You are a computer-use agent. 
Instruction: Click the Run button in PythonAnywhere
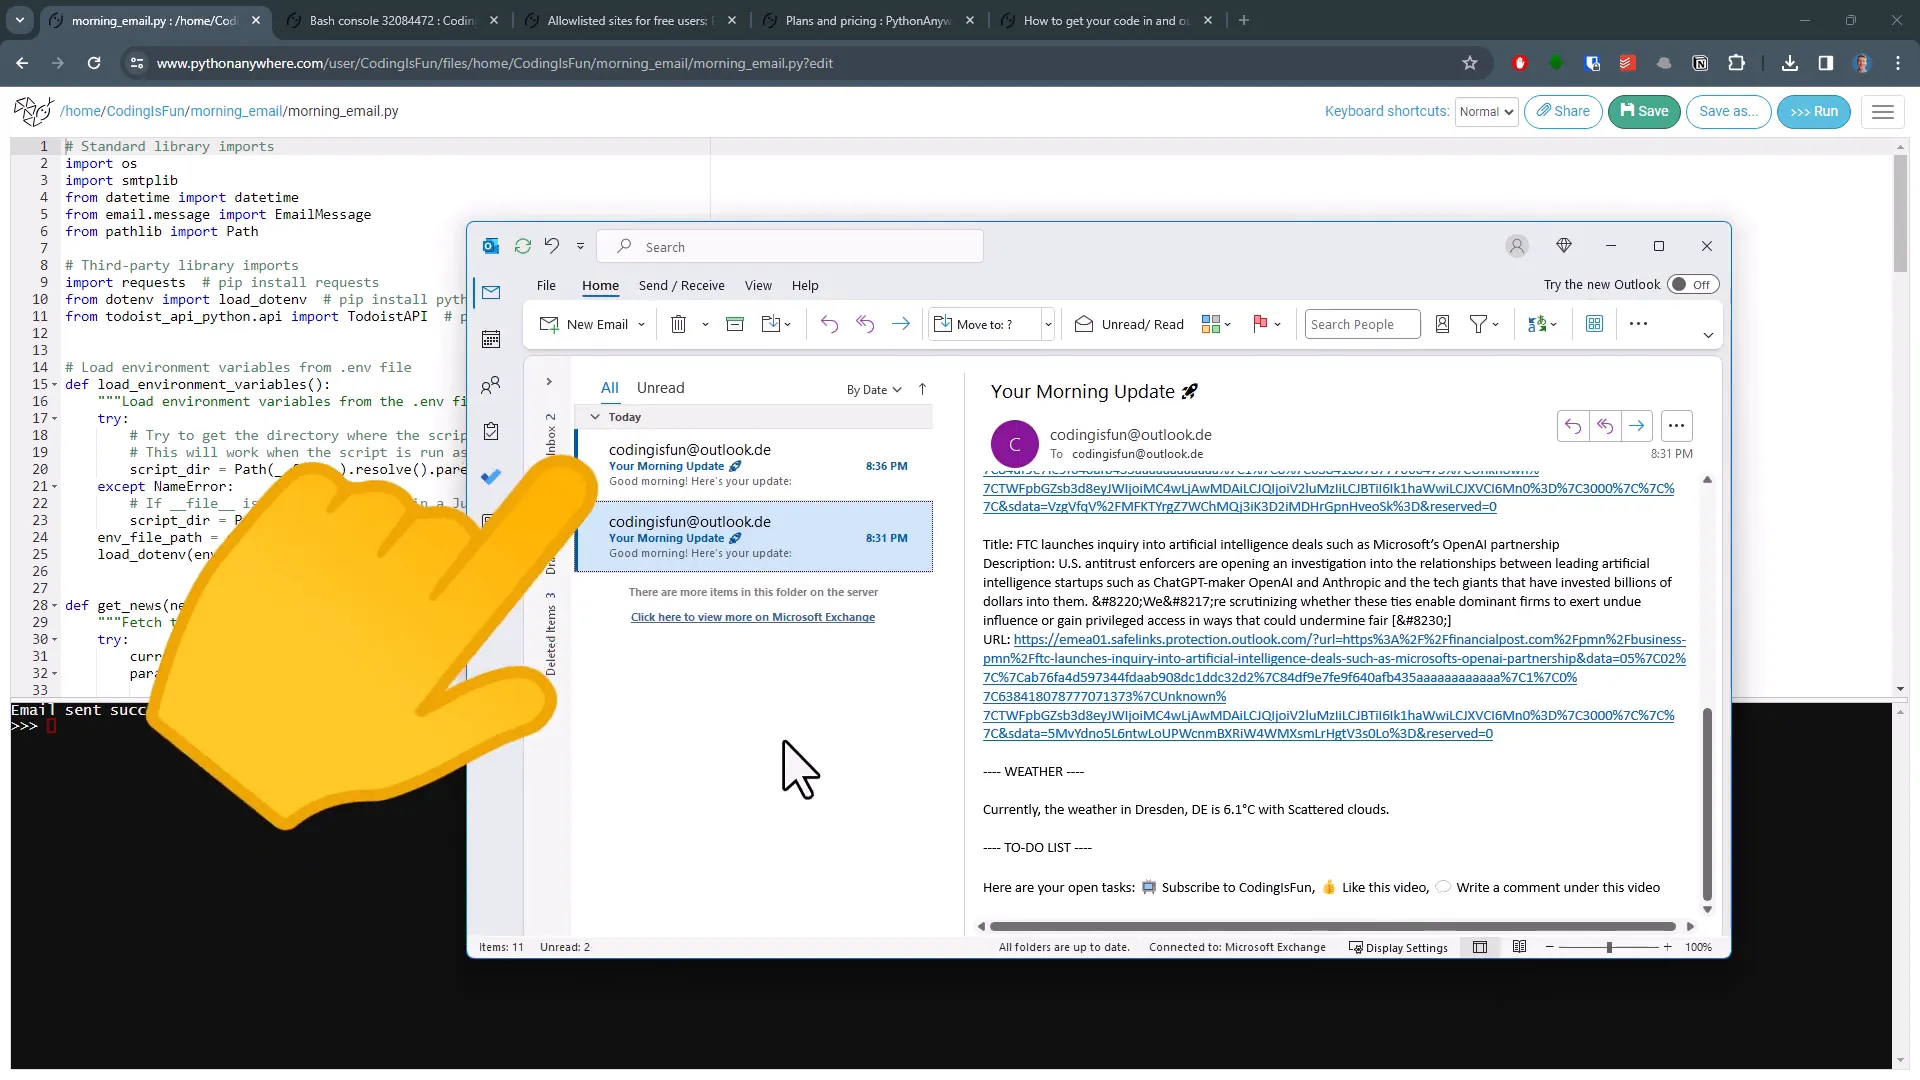[1814, 112]
